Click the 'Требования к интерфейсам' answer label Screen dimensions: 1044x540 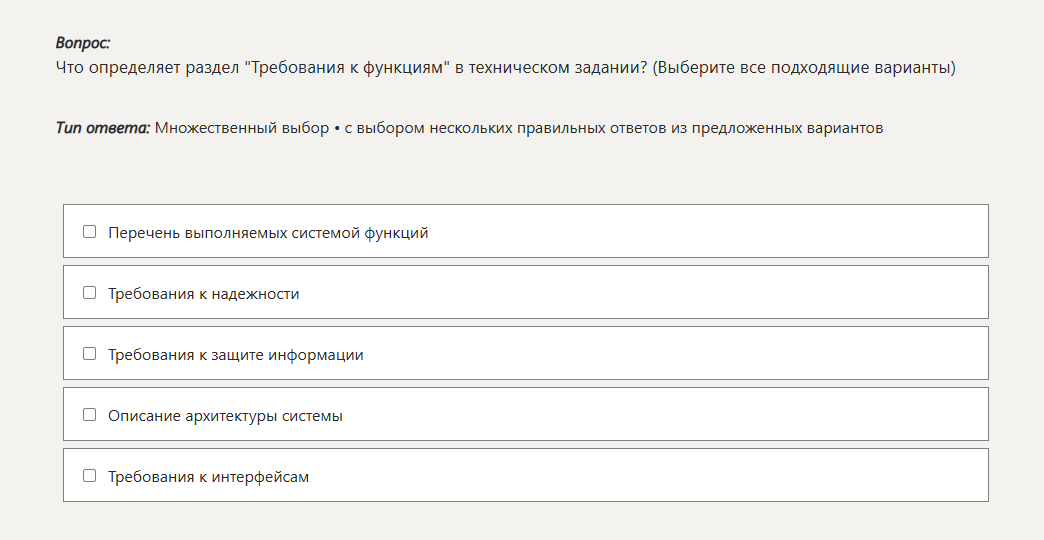click(209, 477)
